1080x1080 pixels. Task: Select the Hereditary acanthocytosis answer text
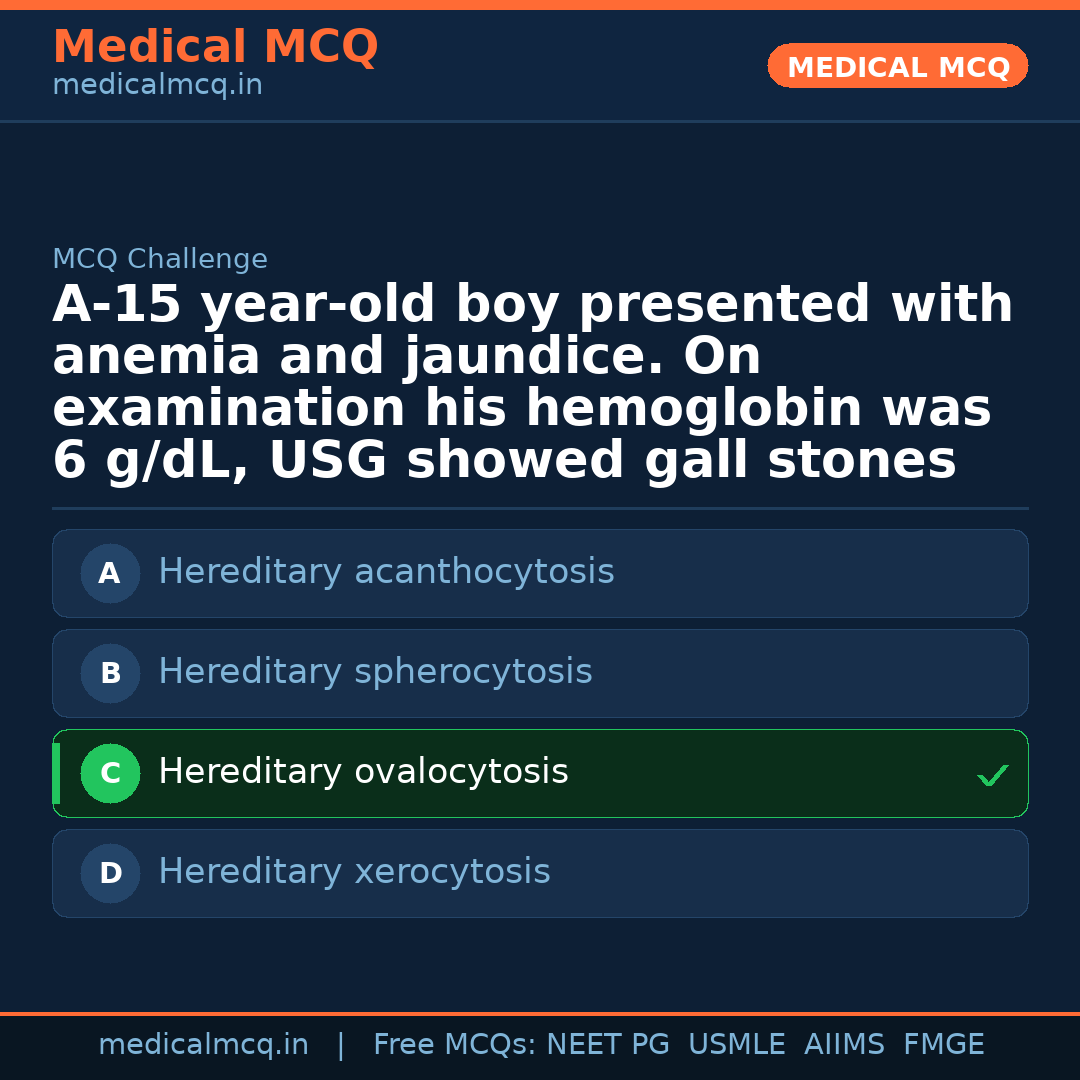tap(386, 572)
